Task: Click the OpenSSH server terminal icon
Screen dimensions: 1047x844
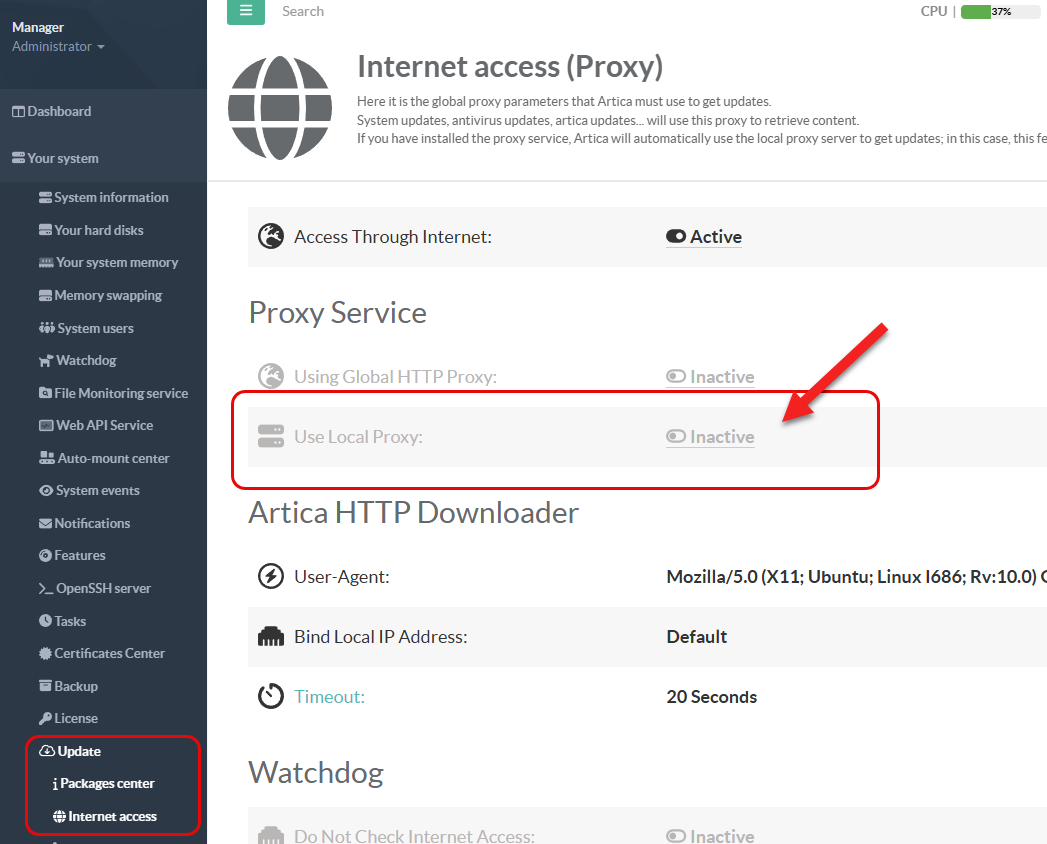Action: [45, 589]
